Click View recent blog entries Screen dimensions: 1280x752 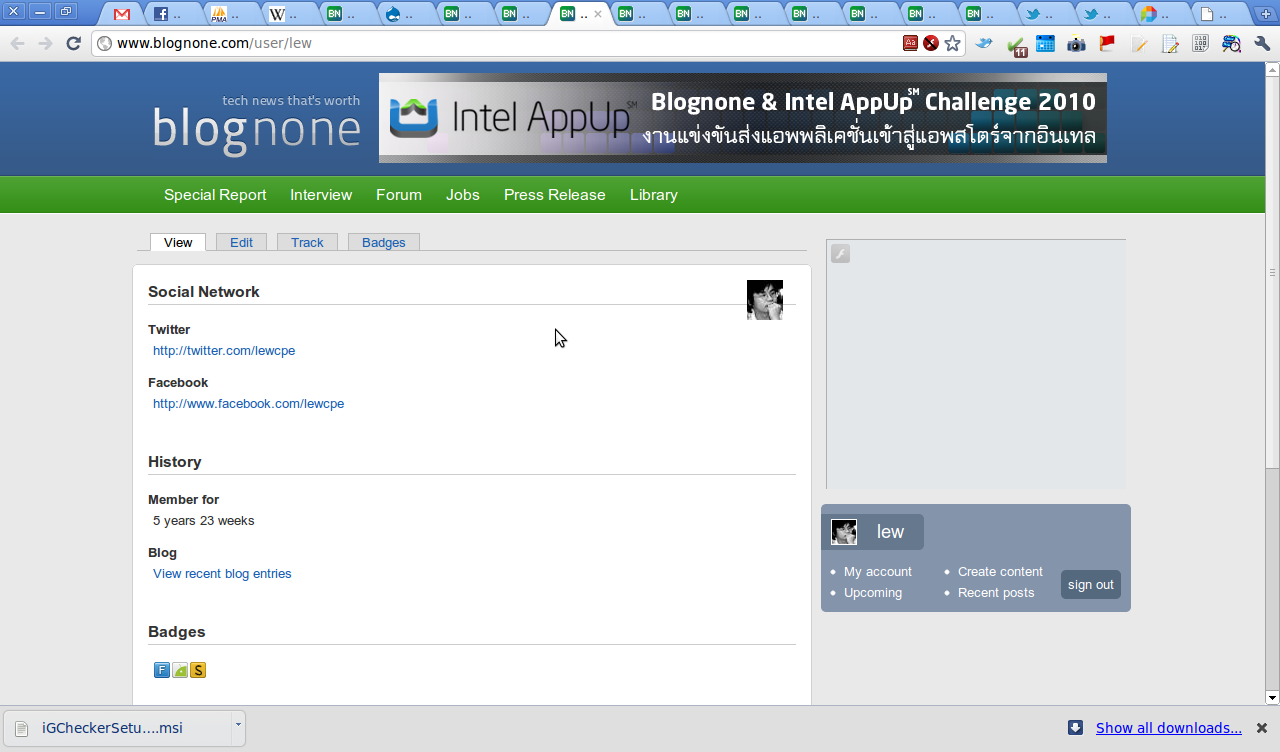pyautogui.click(x=222, y=574)
